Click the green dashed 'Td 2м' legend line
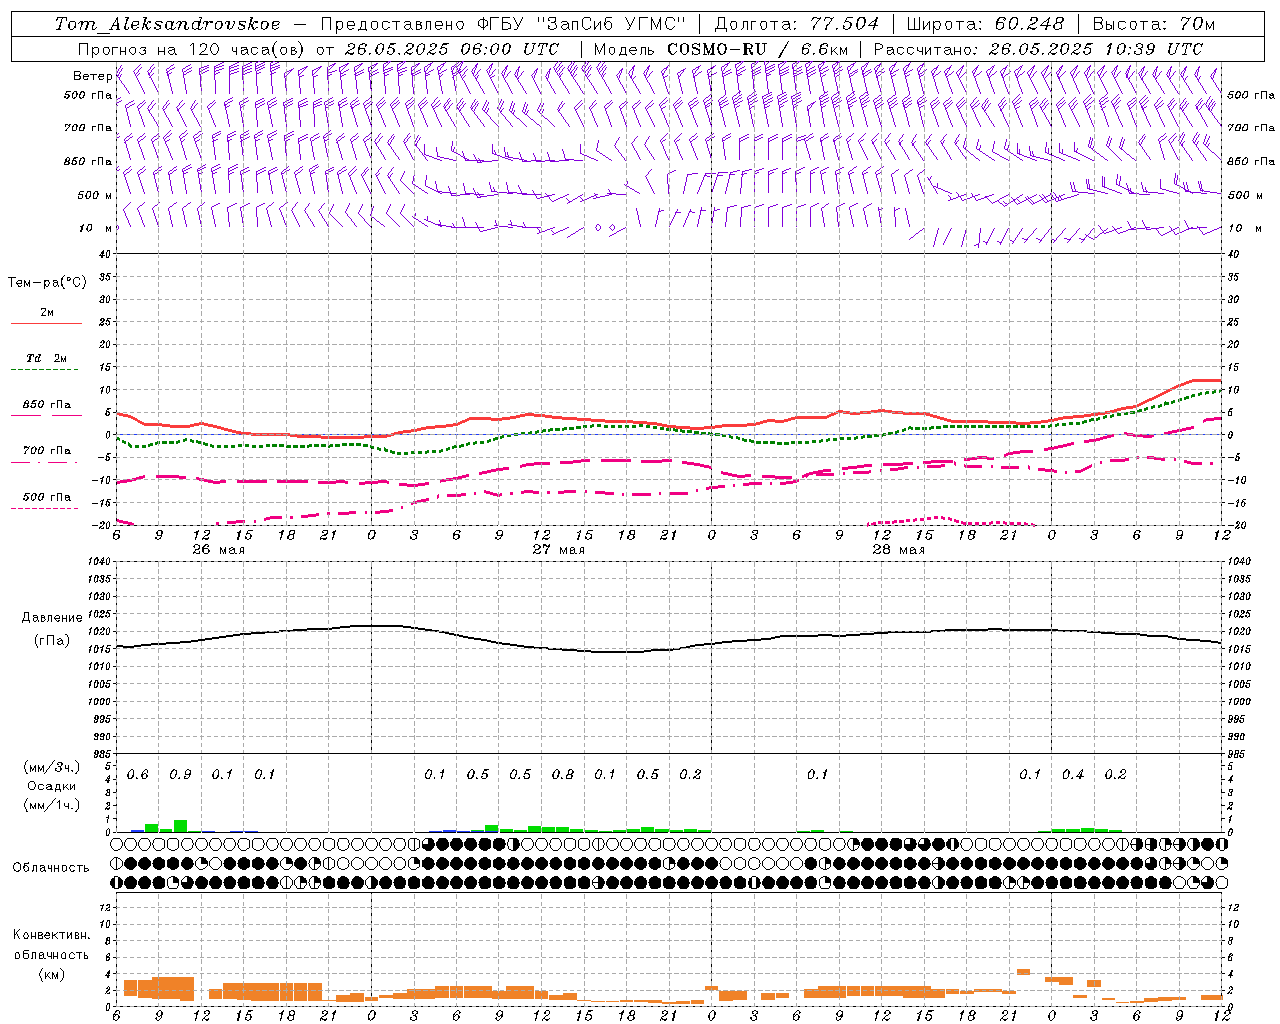This screenshot has height=1024, width=1280. click(44, 370)
